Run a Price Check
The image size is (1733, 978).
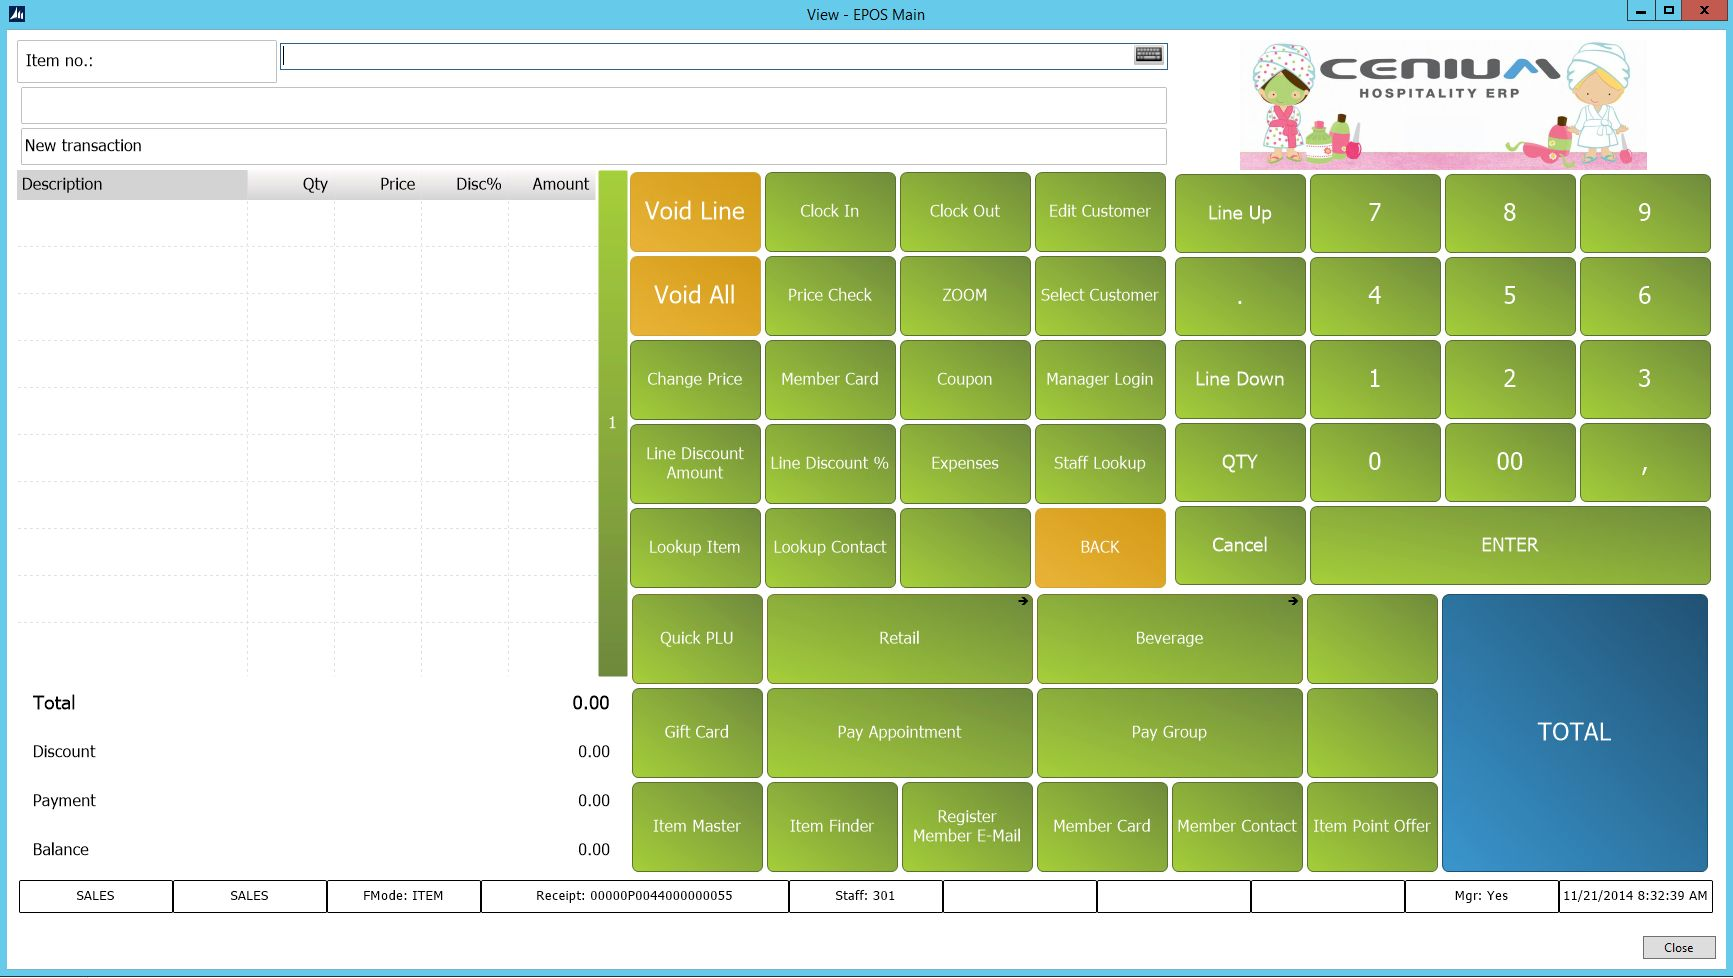tap(829, 295)
